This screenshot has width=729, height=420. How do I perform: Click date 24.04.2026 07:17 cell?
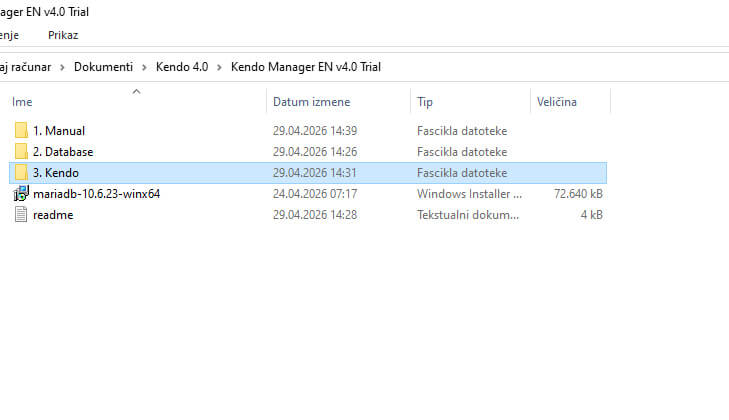point(315,193)
